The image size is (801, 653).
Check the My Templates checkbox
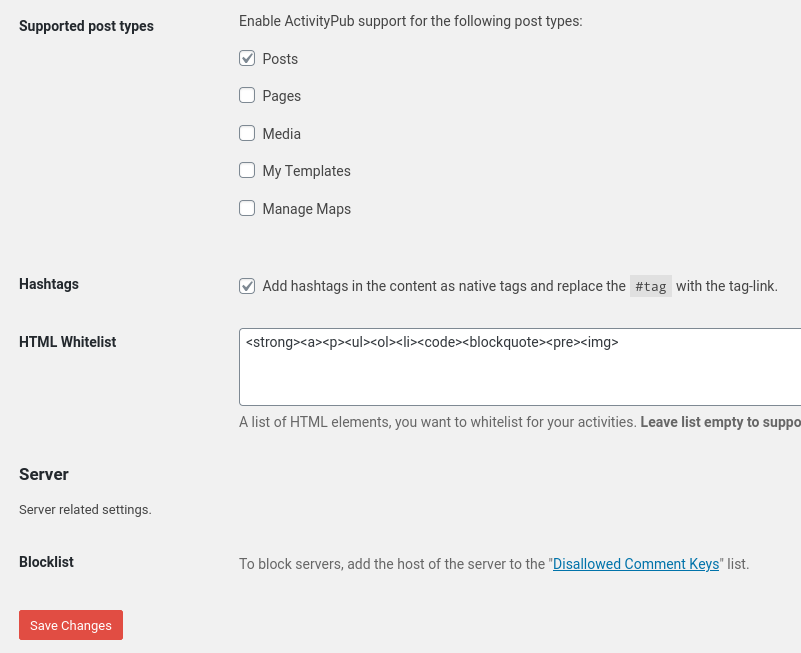coord(247,170)
